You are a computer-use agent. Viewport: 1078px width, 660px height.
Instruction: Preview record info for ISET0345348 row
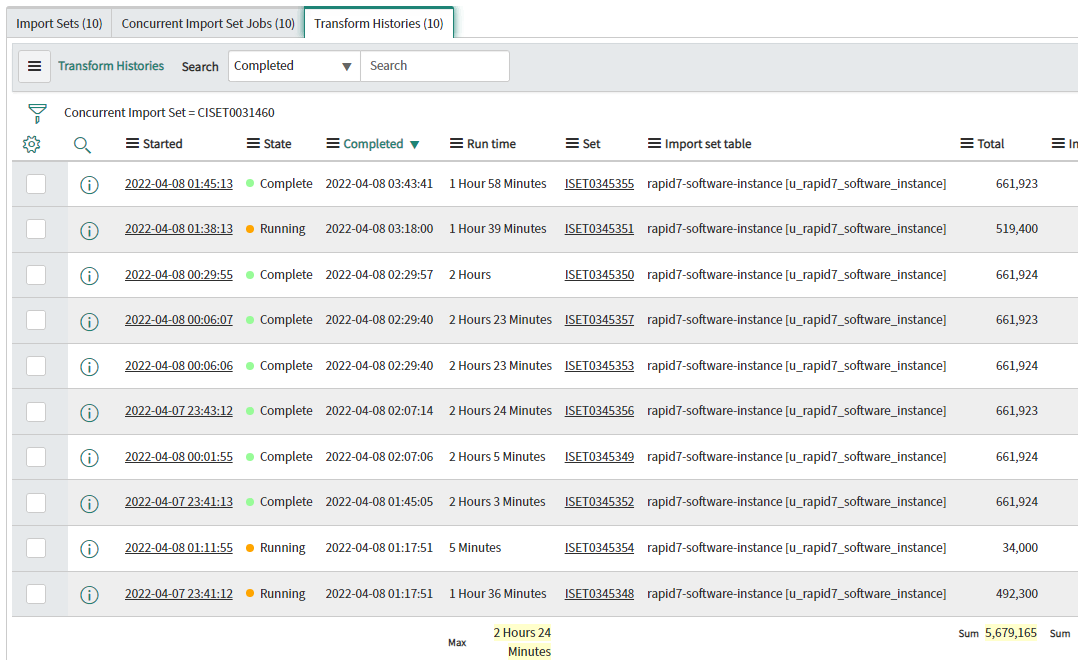coord(89,595)
